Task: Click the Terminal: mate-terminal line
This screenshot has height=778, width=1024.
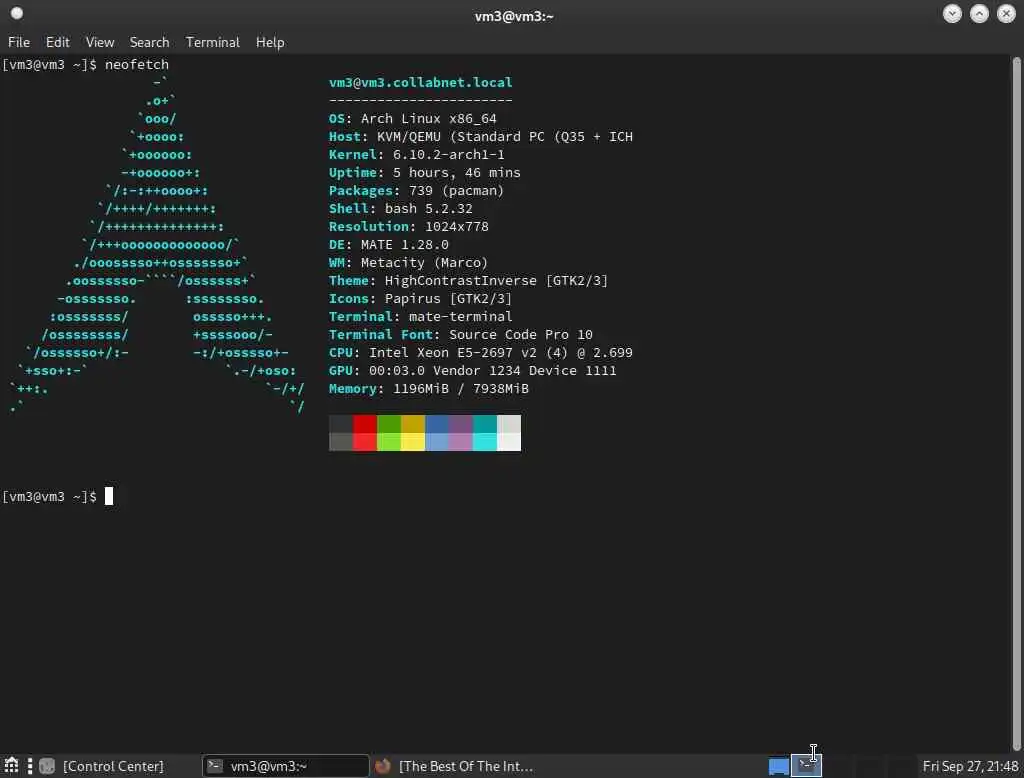Action: click(421, 317)
